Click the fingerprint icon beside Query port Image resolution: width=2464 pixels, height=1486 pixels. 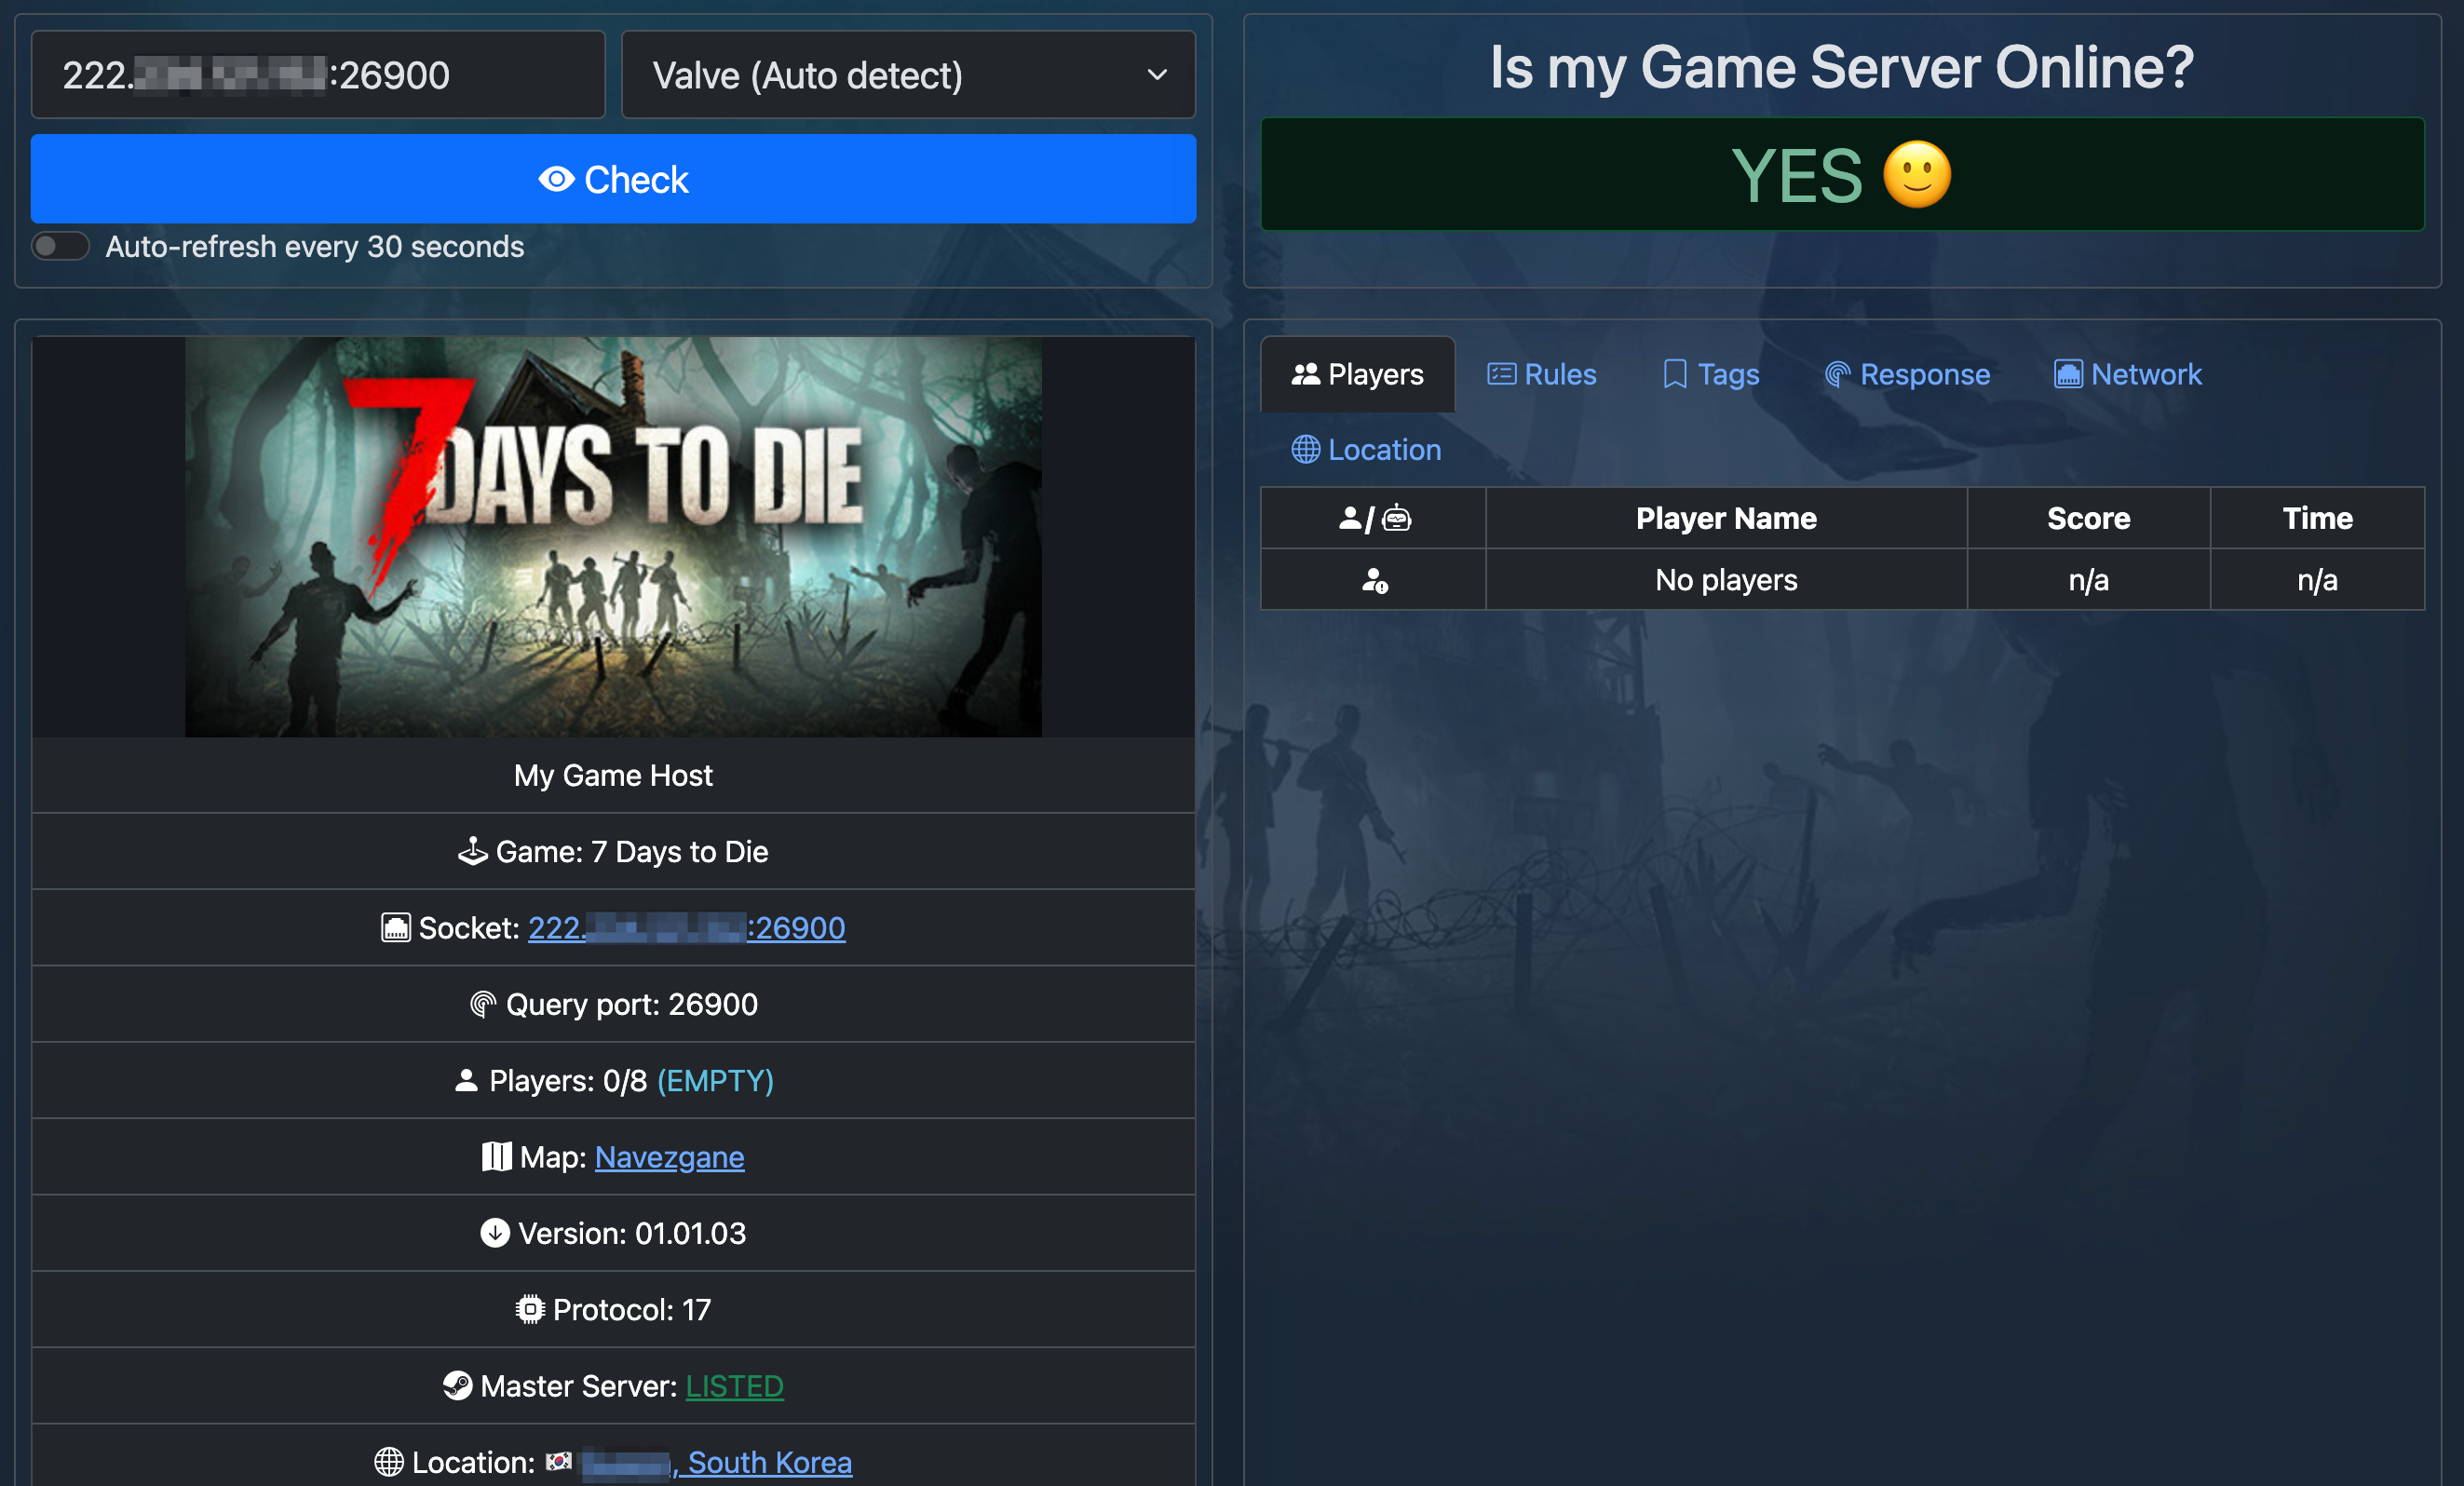click(483, 1004)
